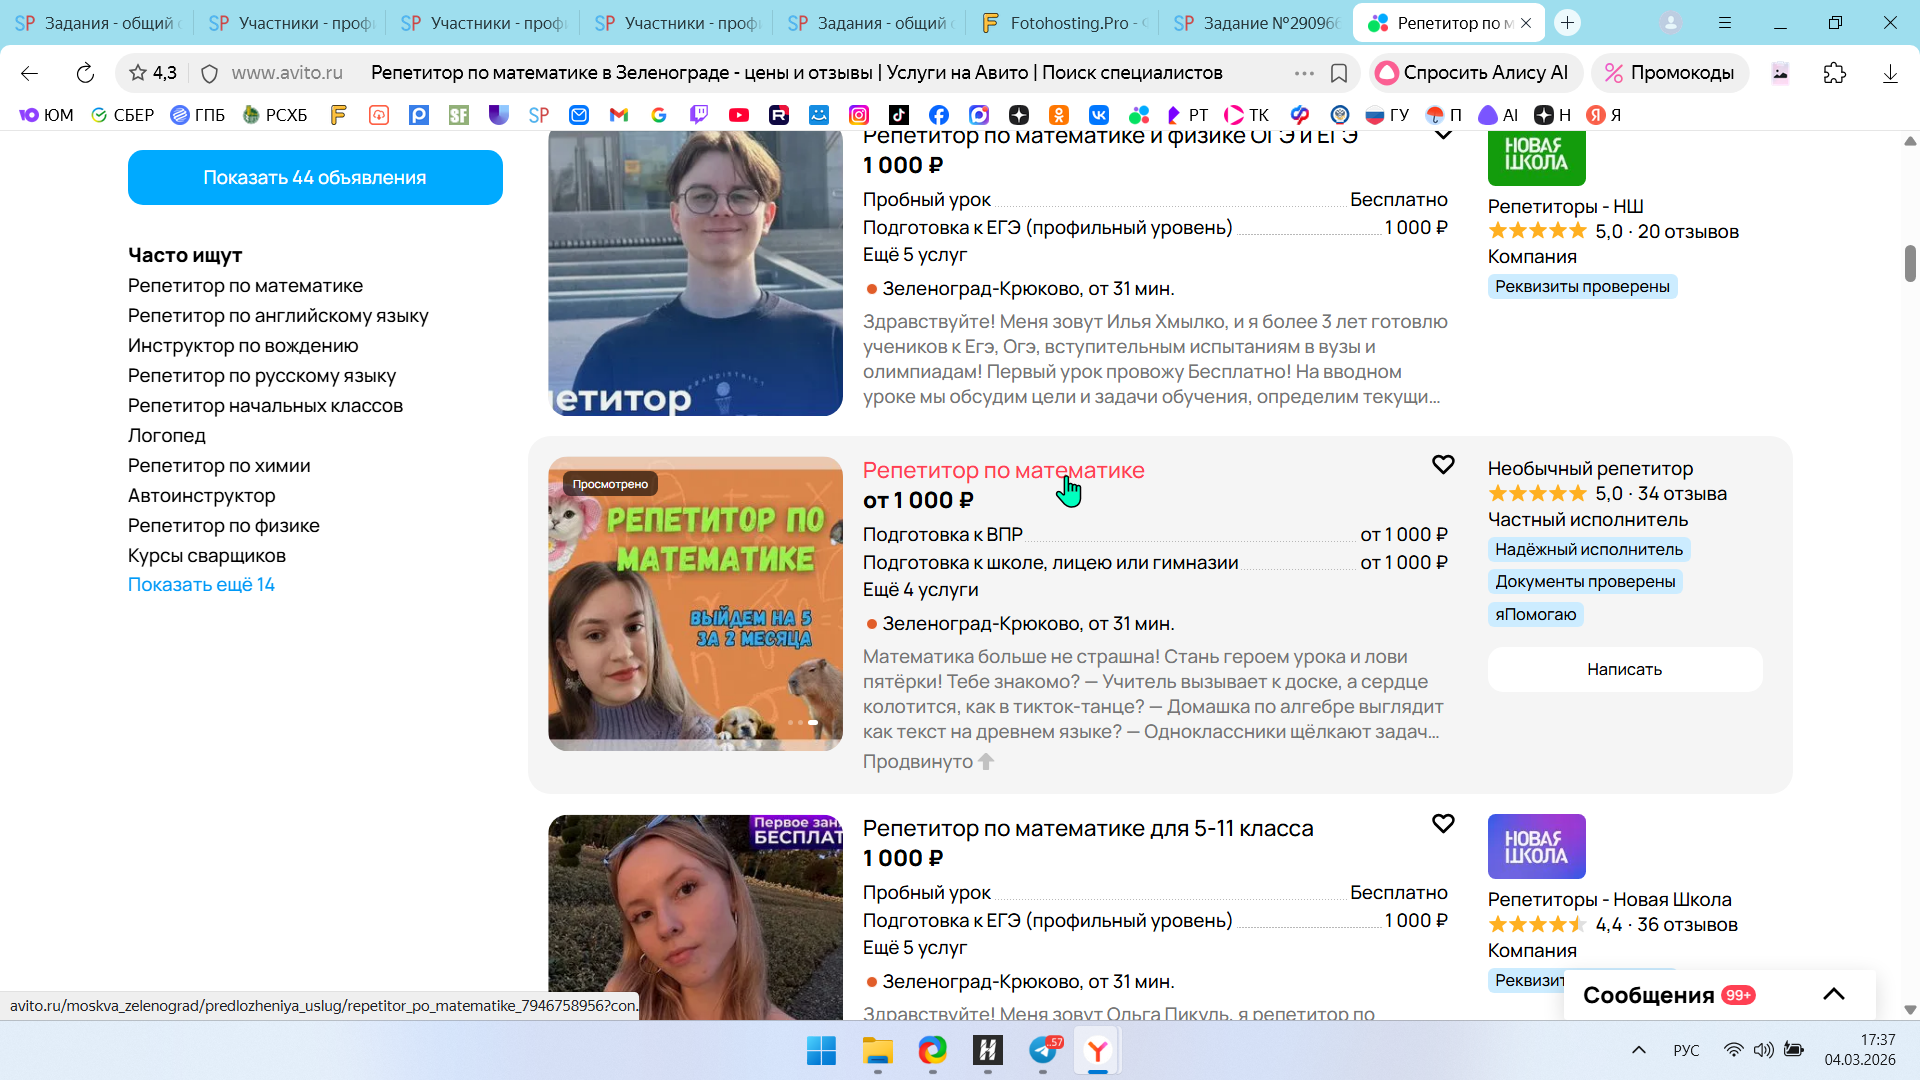Expand the Сообщения chat panel chevron
The height and width of the screenshot is (1080, 1920).
click(1833, 994)
